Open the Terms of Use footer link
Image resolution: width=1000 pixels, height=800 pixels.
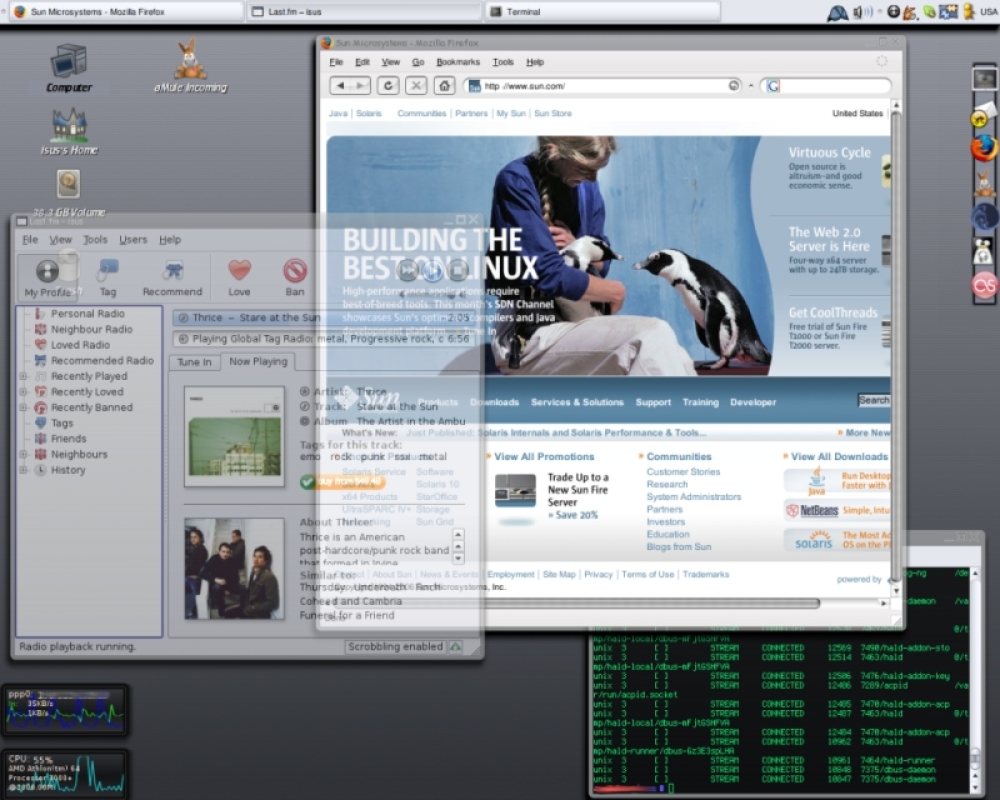tap(647, 574)
